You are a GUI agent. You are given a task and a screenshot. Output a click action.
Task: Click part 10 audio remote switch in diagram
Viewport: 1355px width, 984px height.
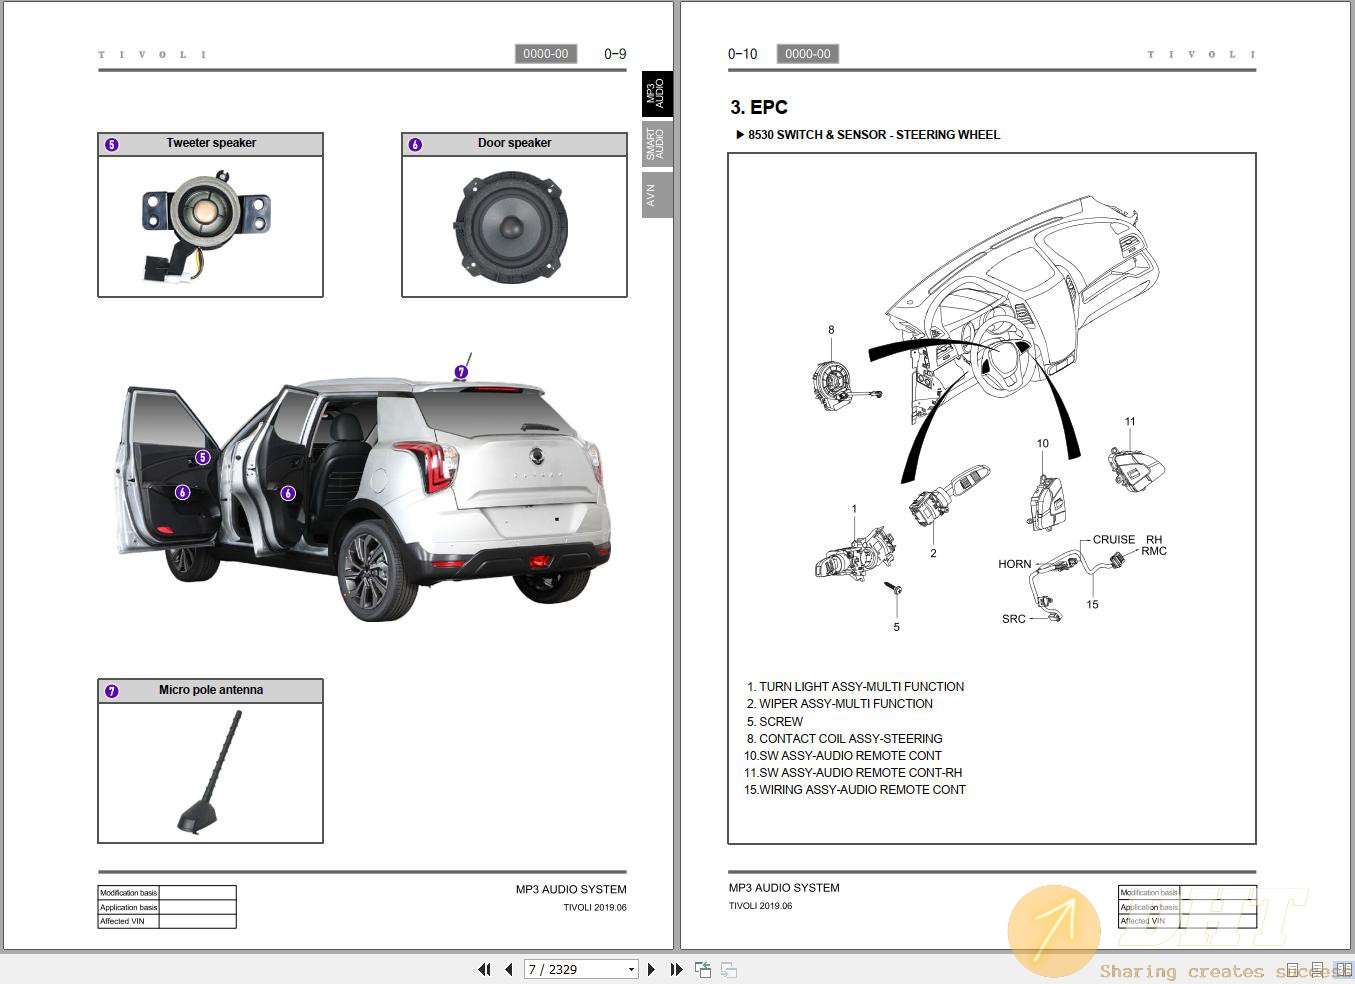pyautogui.click(x=1046, y=502)
